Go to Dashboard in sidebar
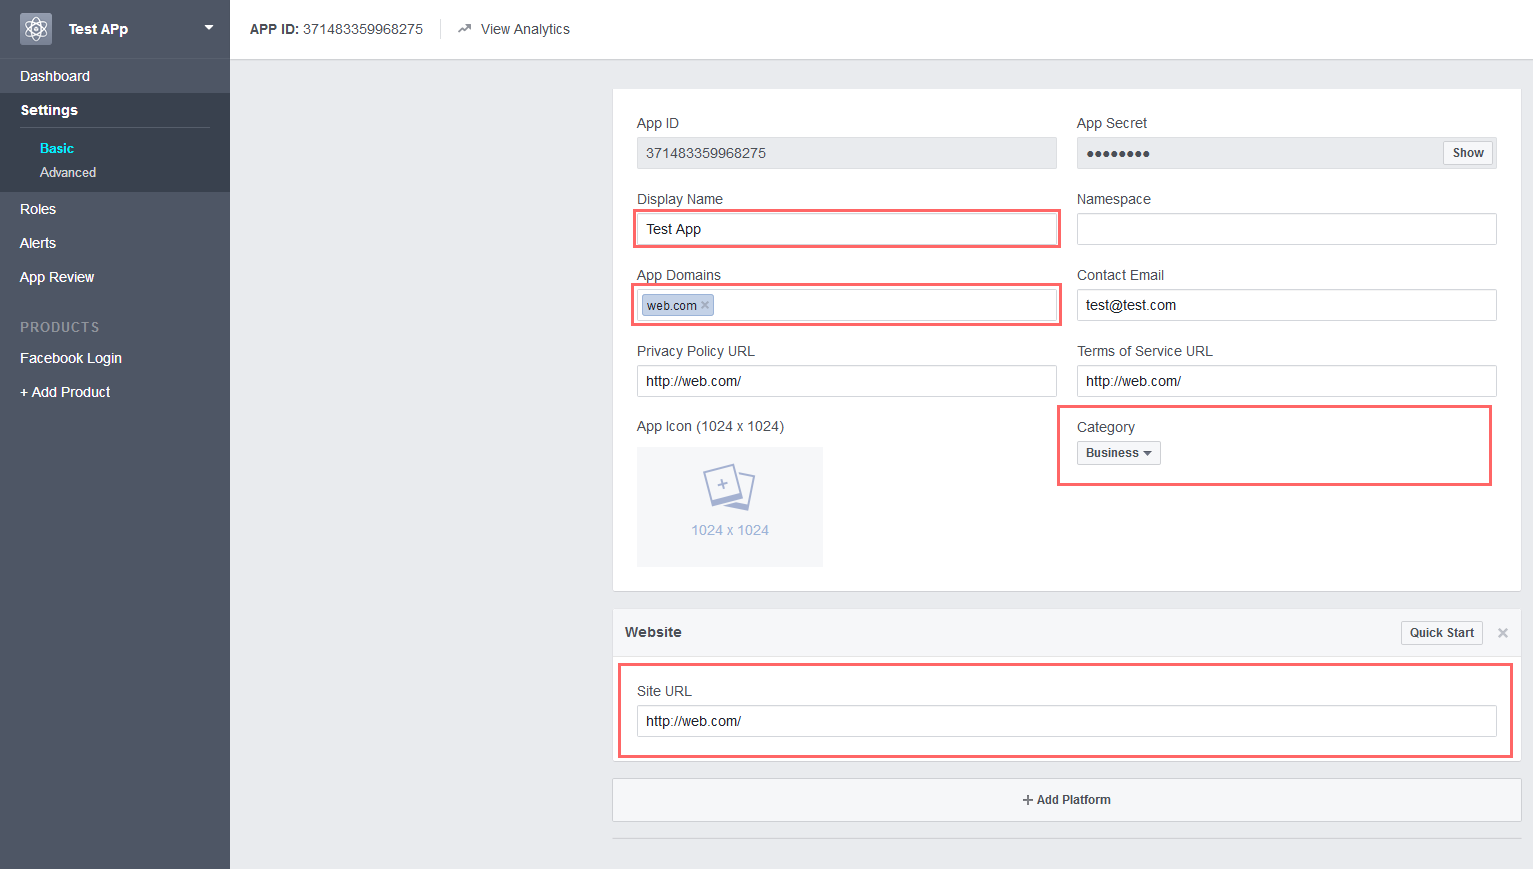The width and height of the screenshot is (1533, 869). point(55,76)
